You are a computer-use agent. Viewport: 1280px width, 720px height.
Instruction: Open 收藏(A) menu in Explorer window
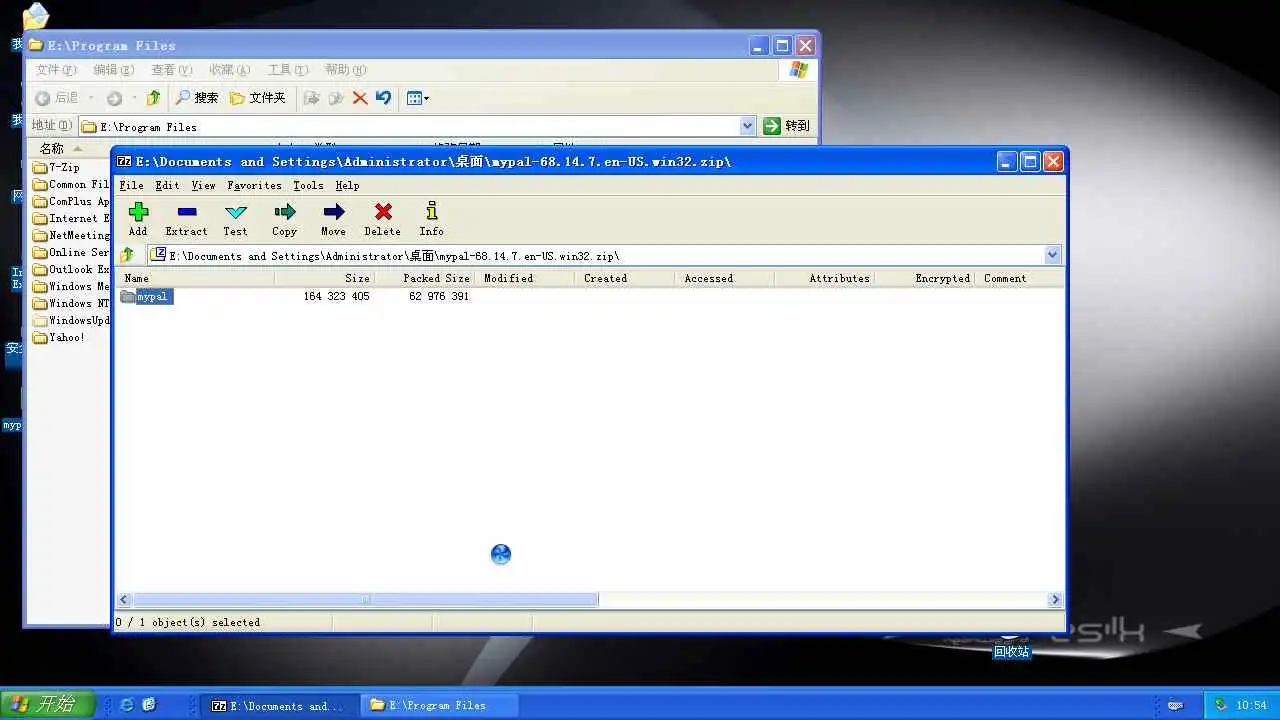click(x=229, y=70)
